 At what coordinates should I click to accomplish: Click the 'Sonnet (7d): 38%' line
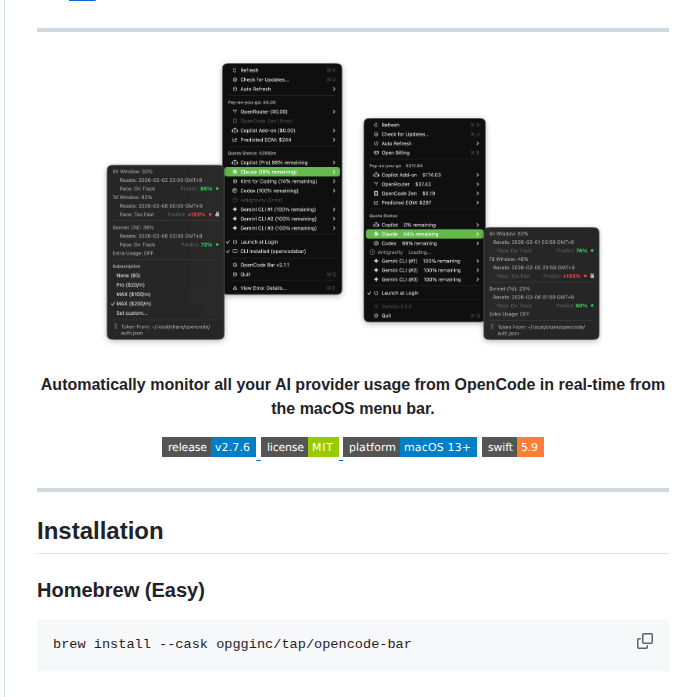point(133,227)
